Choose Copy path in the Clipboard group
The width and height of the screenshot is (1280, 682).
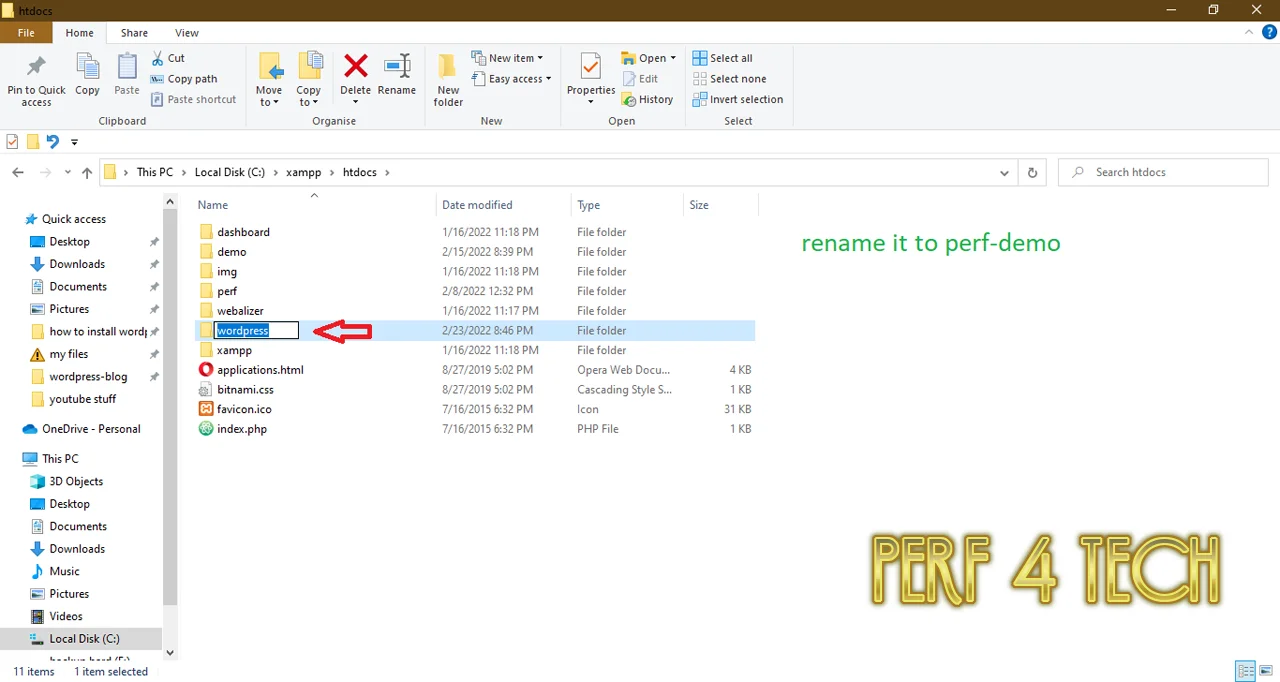coord(184,79)
